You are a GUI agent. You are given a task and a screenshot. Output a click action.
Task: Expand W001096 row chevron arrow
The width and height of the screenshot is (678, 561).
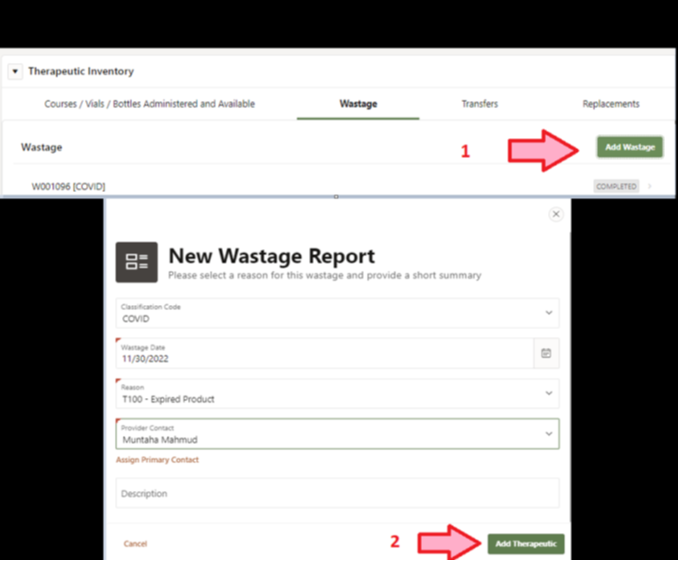coord(649,186)
